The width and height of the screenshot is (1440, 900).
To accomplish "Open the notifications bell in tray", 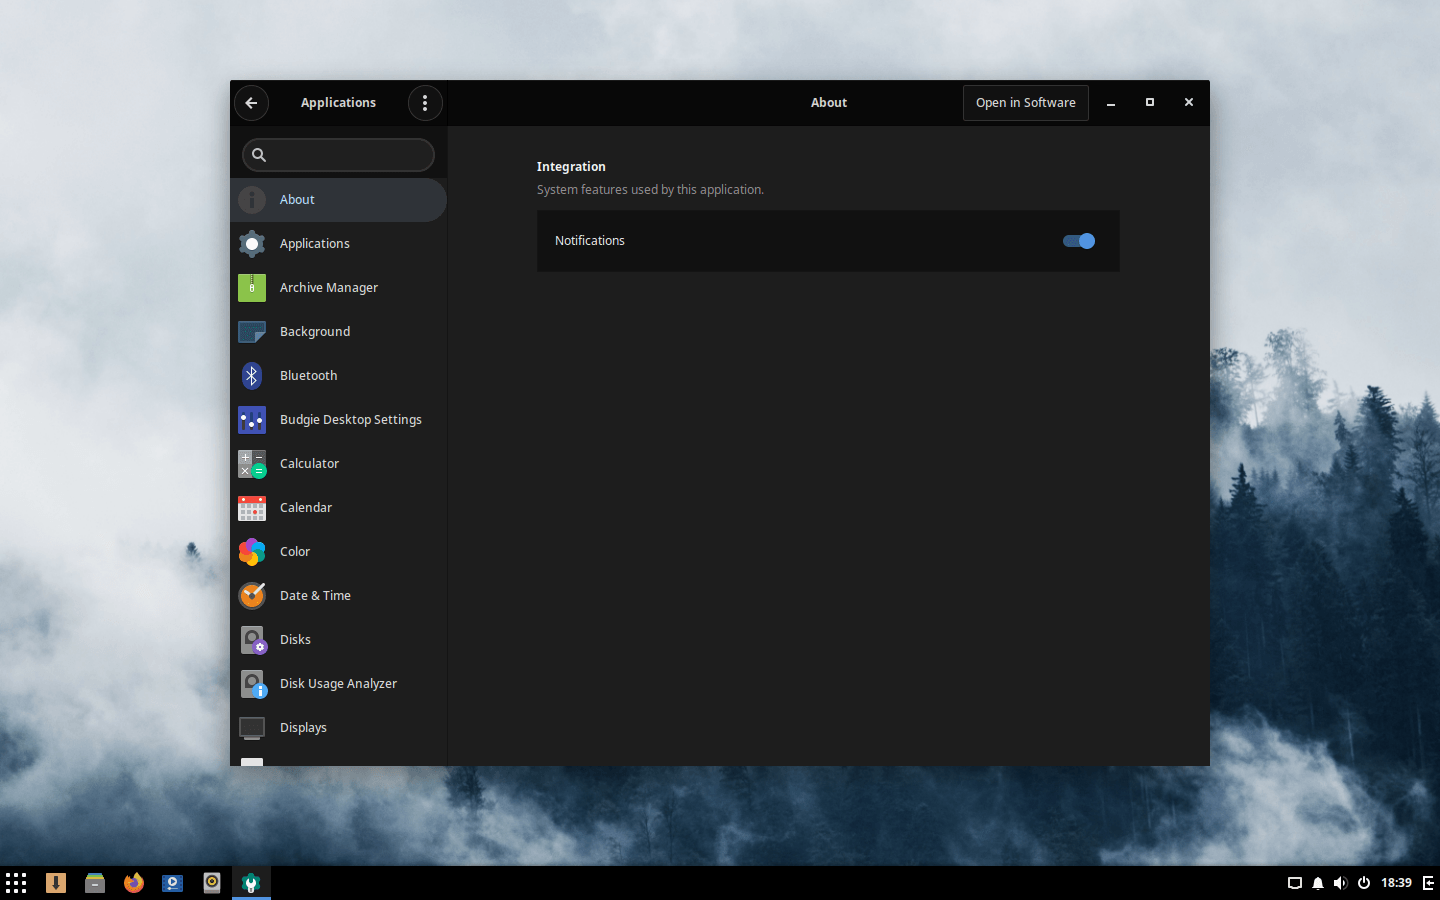I will (1318, 883).
